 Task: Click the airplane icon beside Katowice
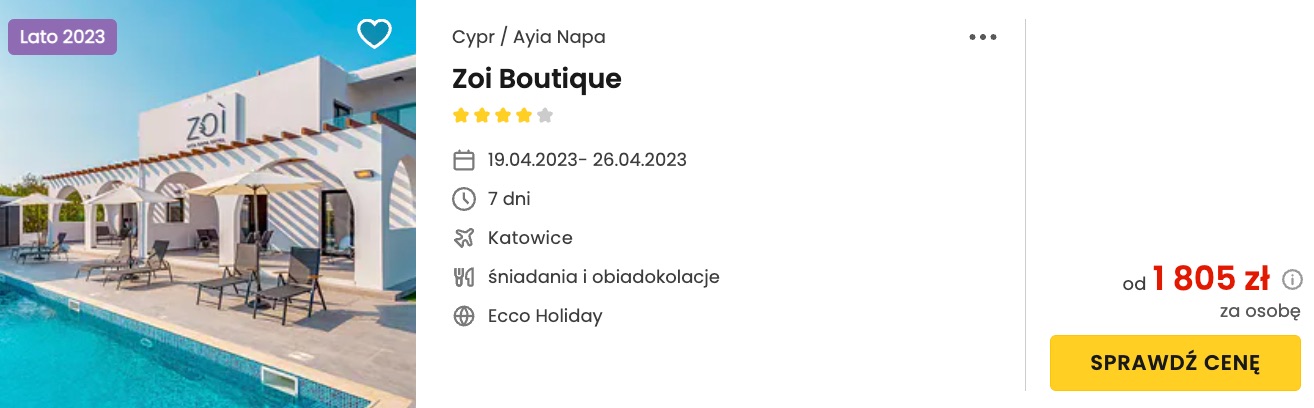tap(464, 238)
